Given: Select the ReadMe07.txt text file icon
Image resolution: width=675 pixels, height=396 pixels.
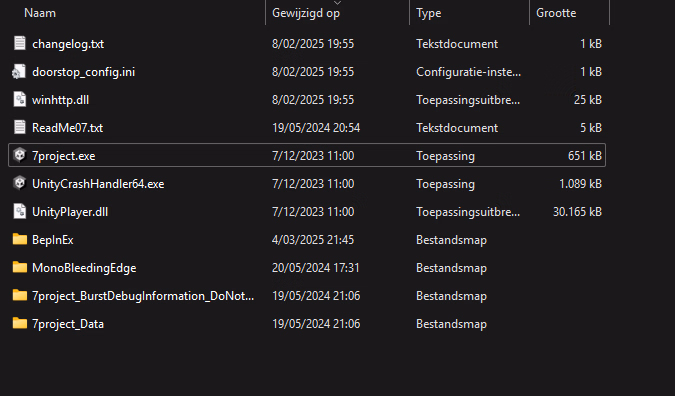Looking at the screenshot, I should click(x=19, y=127).
